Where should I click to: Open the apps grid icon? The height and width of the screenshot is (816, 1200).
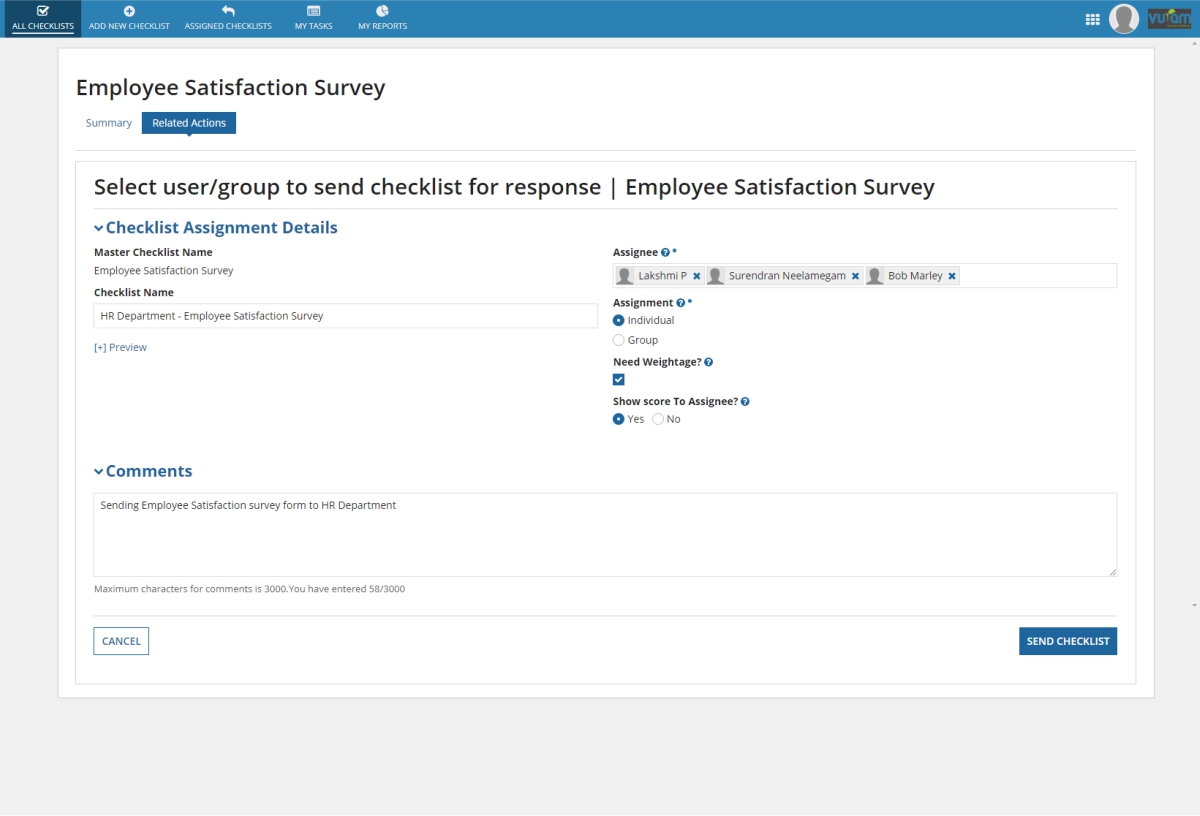[1092, 19]
